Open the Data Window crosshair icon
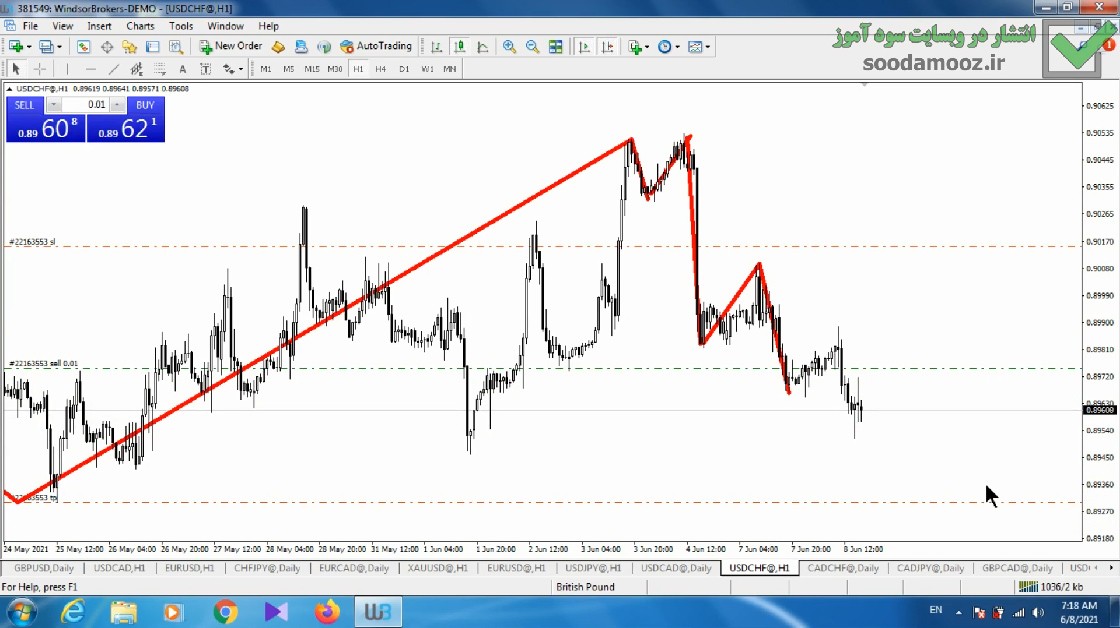Image resolution: width=1120 pixels, height=628 pixels. [107, 46]
